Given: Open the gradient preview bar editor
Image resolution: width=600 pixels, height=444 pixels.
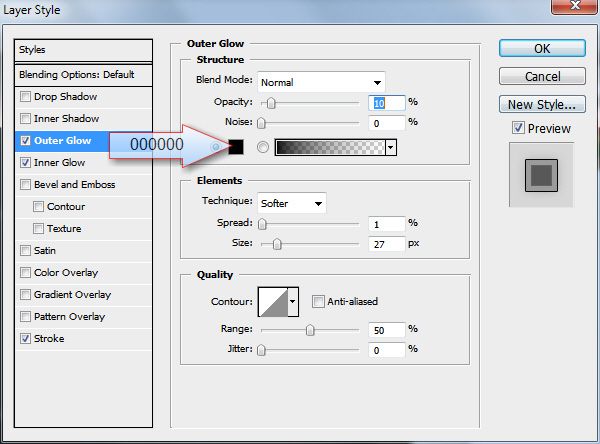Looking at the screenshot, I should [330, 147].
